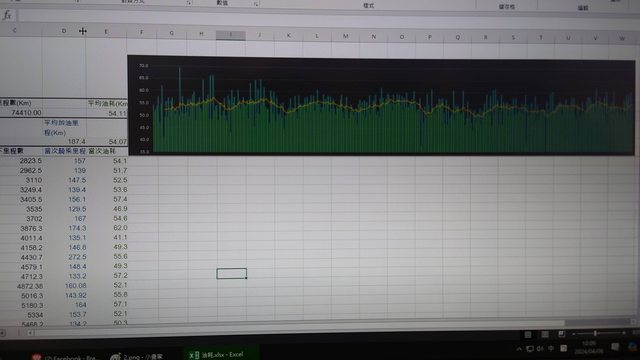Image resolution: width=640 pixels, height=360 pixels.
Task: Open the Excel 油耗.xlsx taskbar button
Action: pyautogui.click(x=221, y=354)
